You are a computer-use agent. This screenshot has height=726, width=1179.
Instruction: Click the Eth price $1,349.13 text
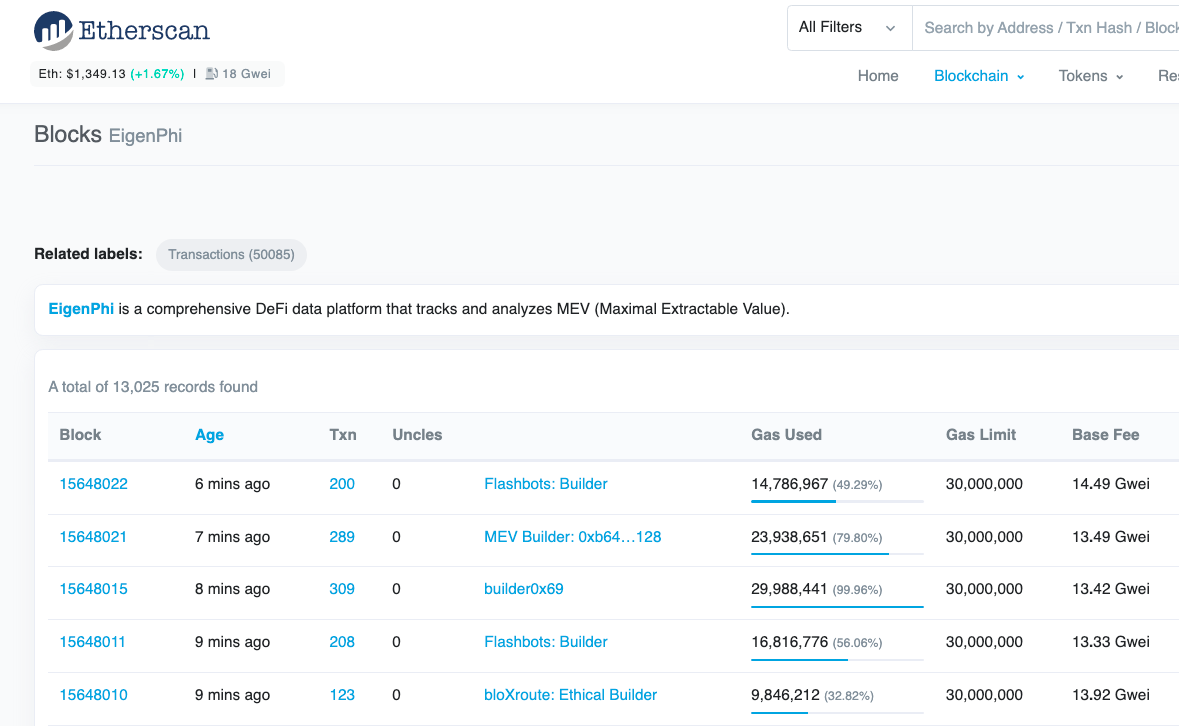[82, 74]
